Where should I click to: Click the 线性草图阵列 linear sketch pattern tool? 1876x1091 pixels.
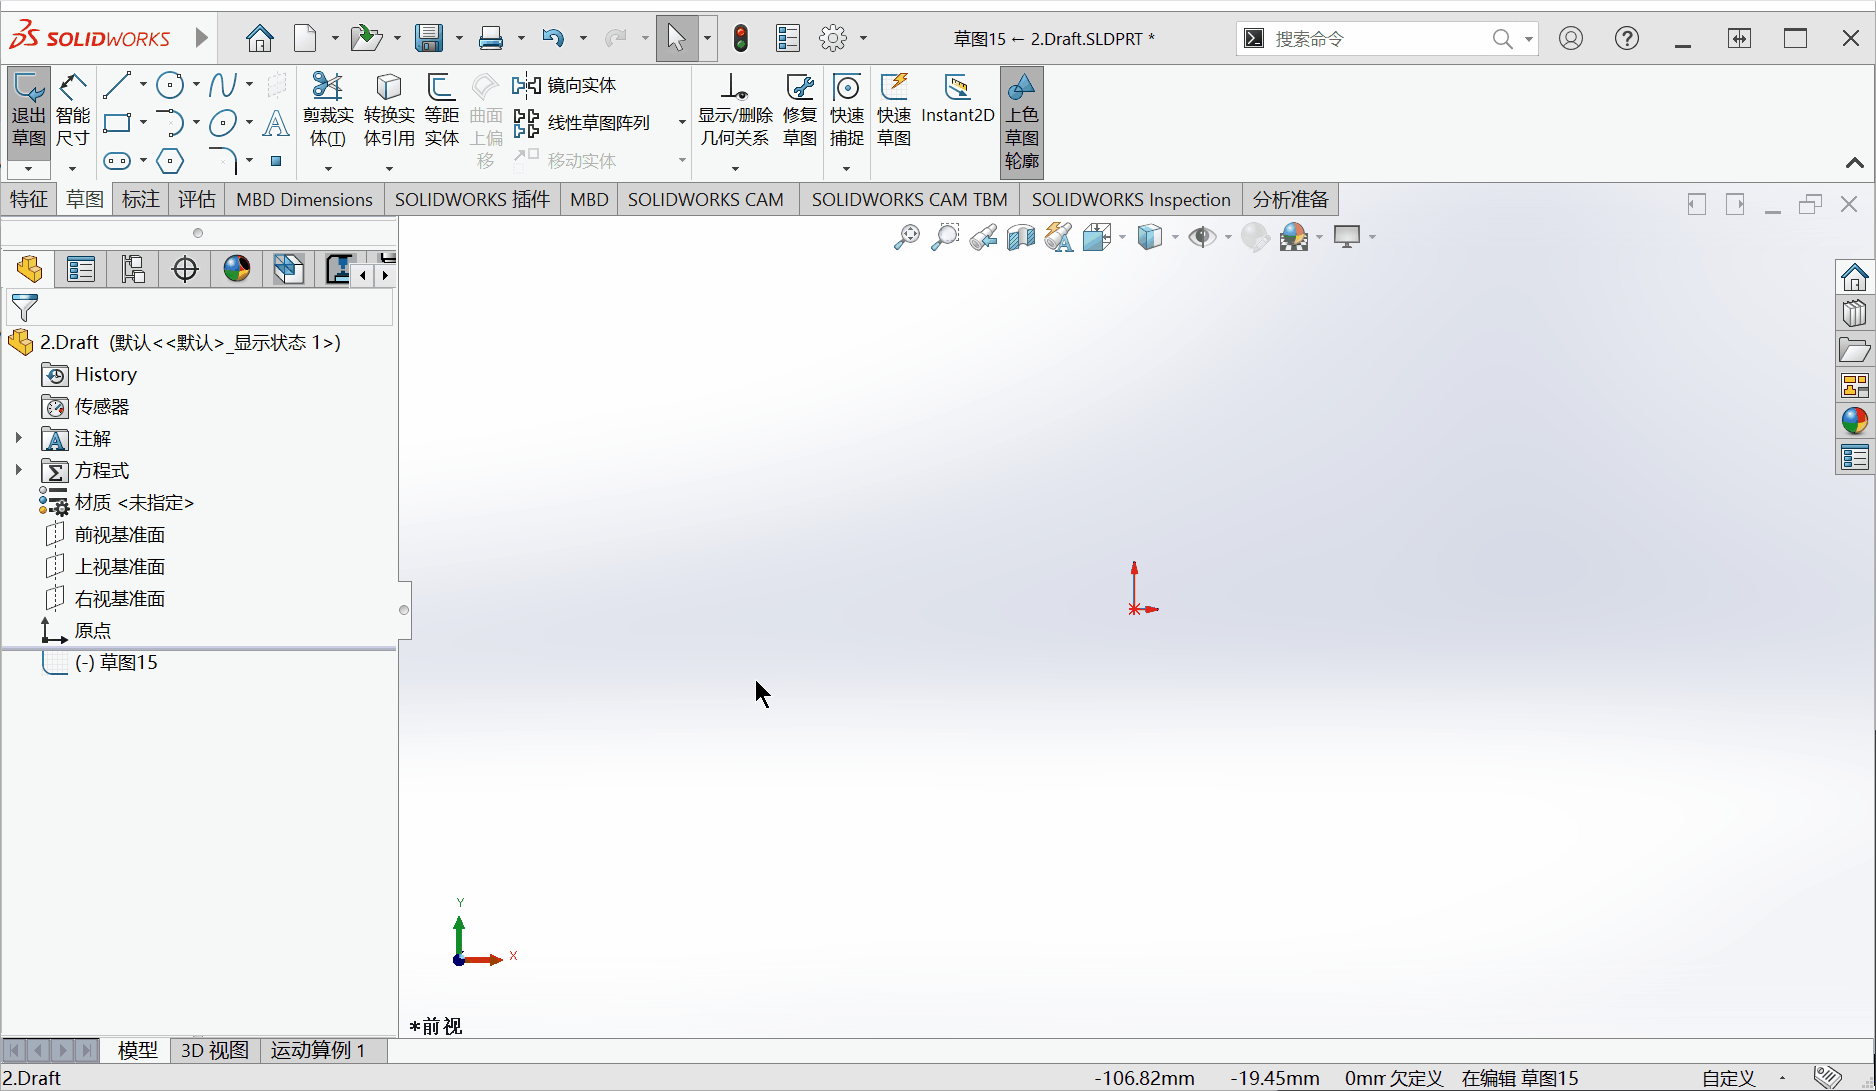coord(582,123)
